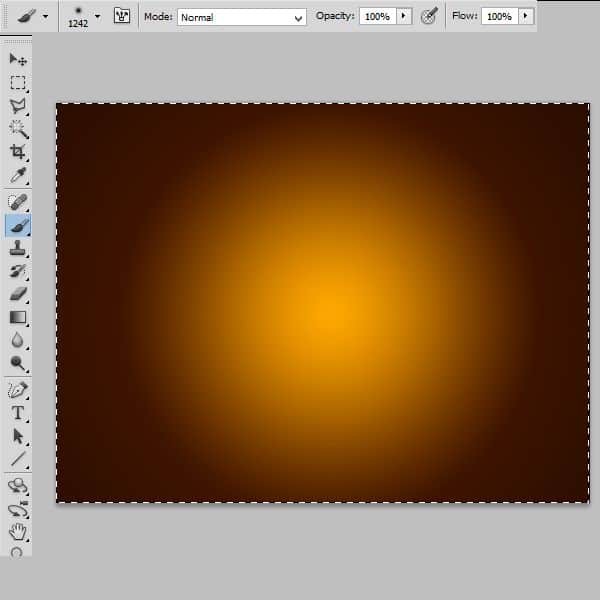This screenshot has width=600, height=600.
Task: Toggle the Brush panel button
Action: point(122,16)
